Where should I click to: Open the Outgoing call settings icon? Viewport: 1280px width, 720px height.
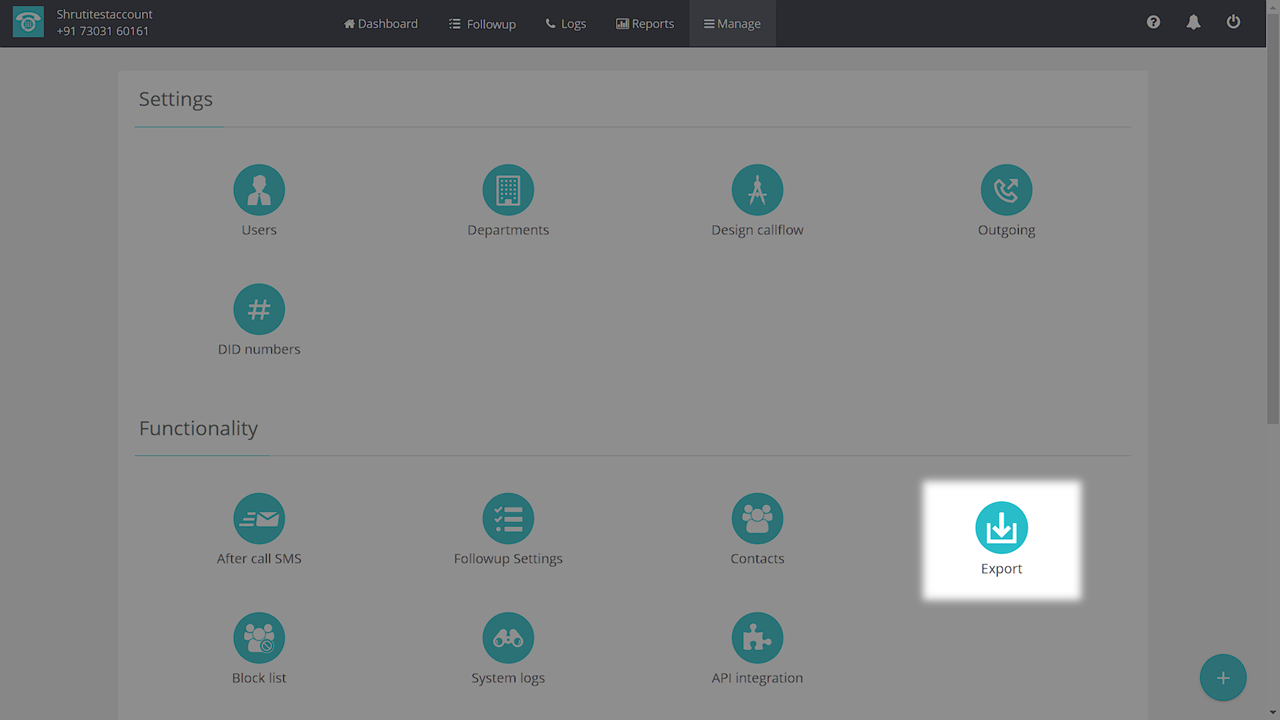tap(1006, 190)
